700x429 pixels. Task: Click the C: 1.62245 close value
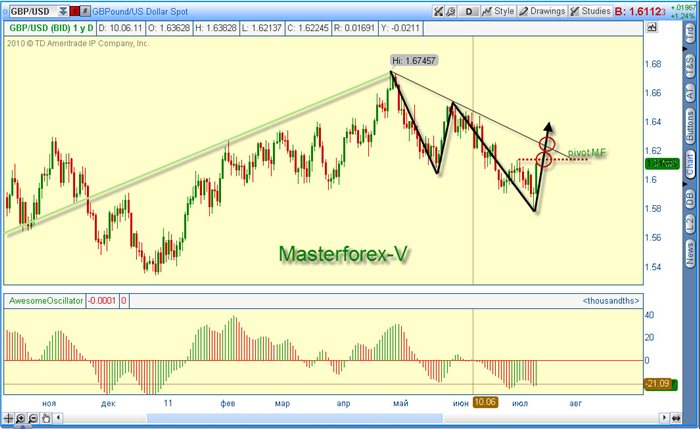308,28
